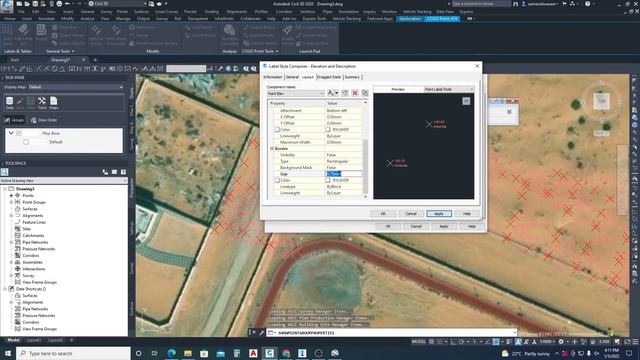Click the Undo arrow in quick access
The width and height of the screenshot is (640, 360).
point(68,4)
